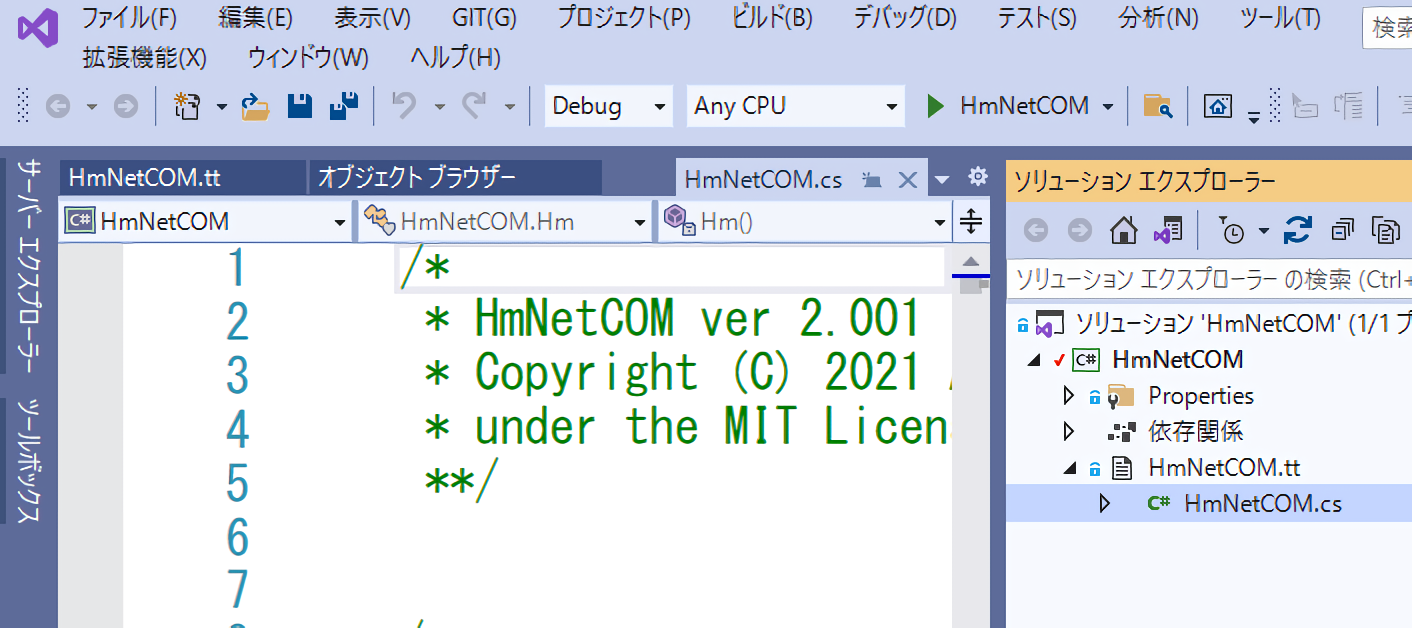This screenshot has width=1412, height=628.
Task: Click the Solution Explorer Home icon
Action: point(1125,232)
